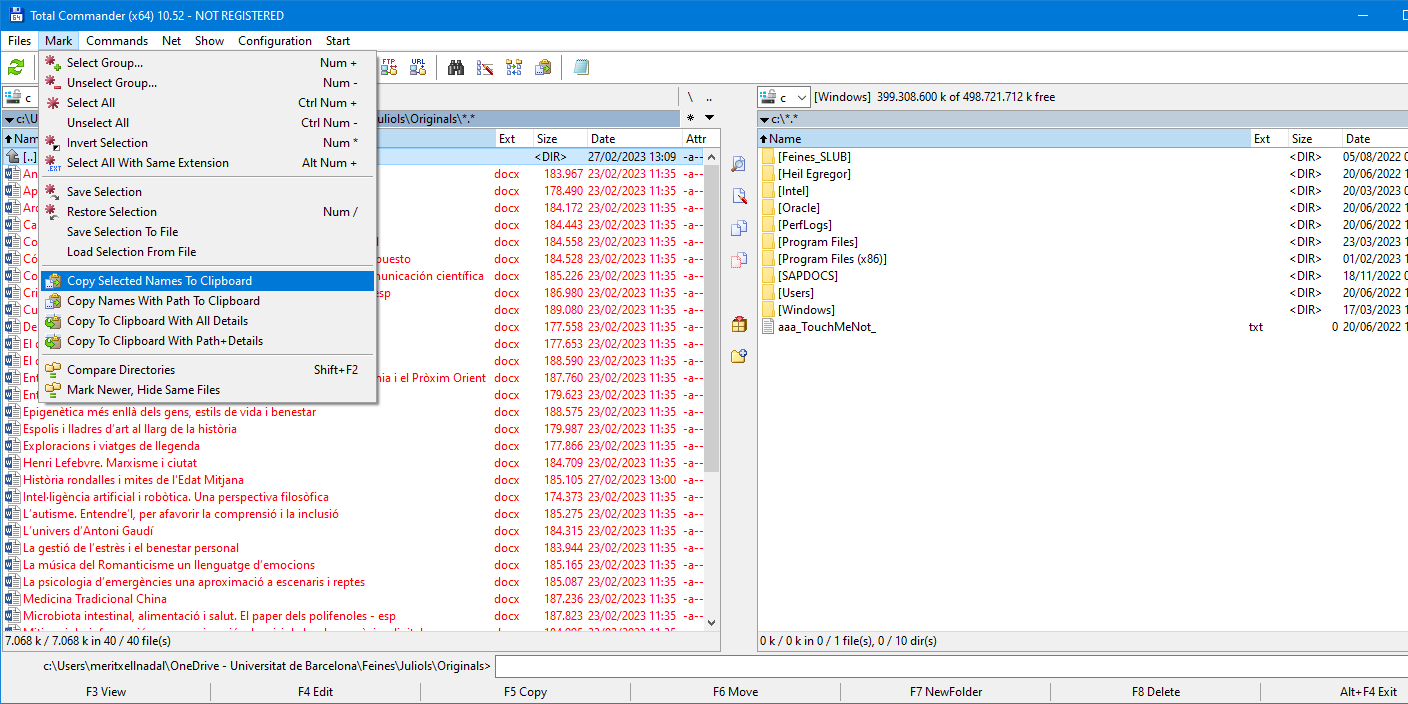1408x704 pixels.
Task: Choose Copy Selected Names To Clipboard
Action: pyautogui.click(x=159, y=281)
